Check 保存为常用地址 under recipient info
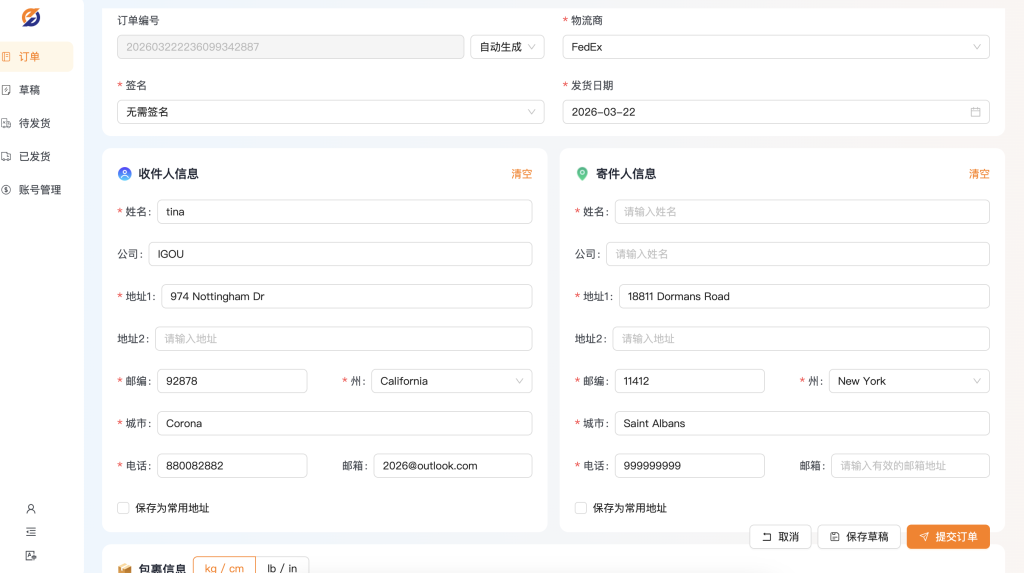The height and width of the screenshot is (573, 1024). [x=123, y=508]
